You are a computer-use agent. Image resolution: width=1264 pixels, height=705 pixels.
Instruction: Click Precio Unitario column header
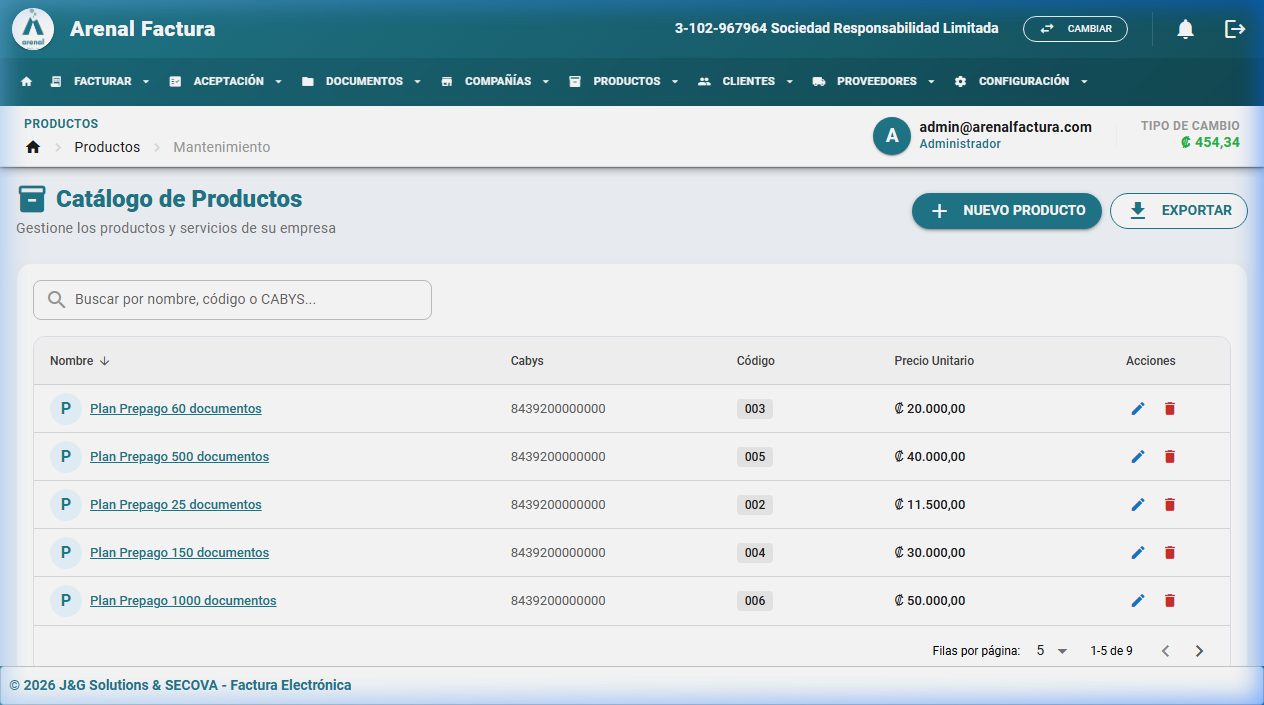coord(934,361)
